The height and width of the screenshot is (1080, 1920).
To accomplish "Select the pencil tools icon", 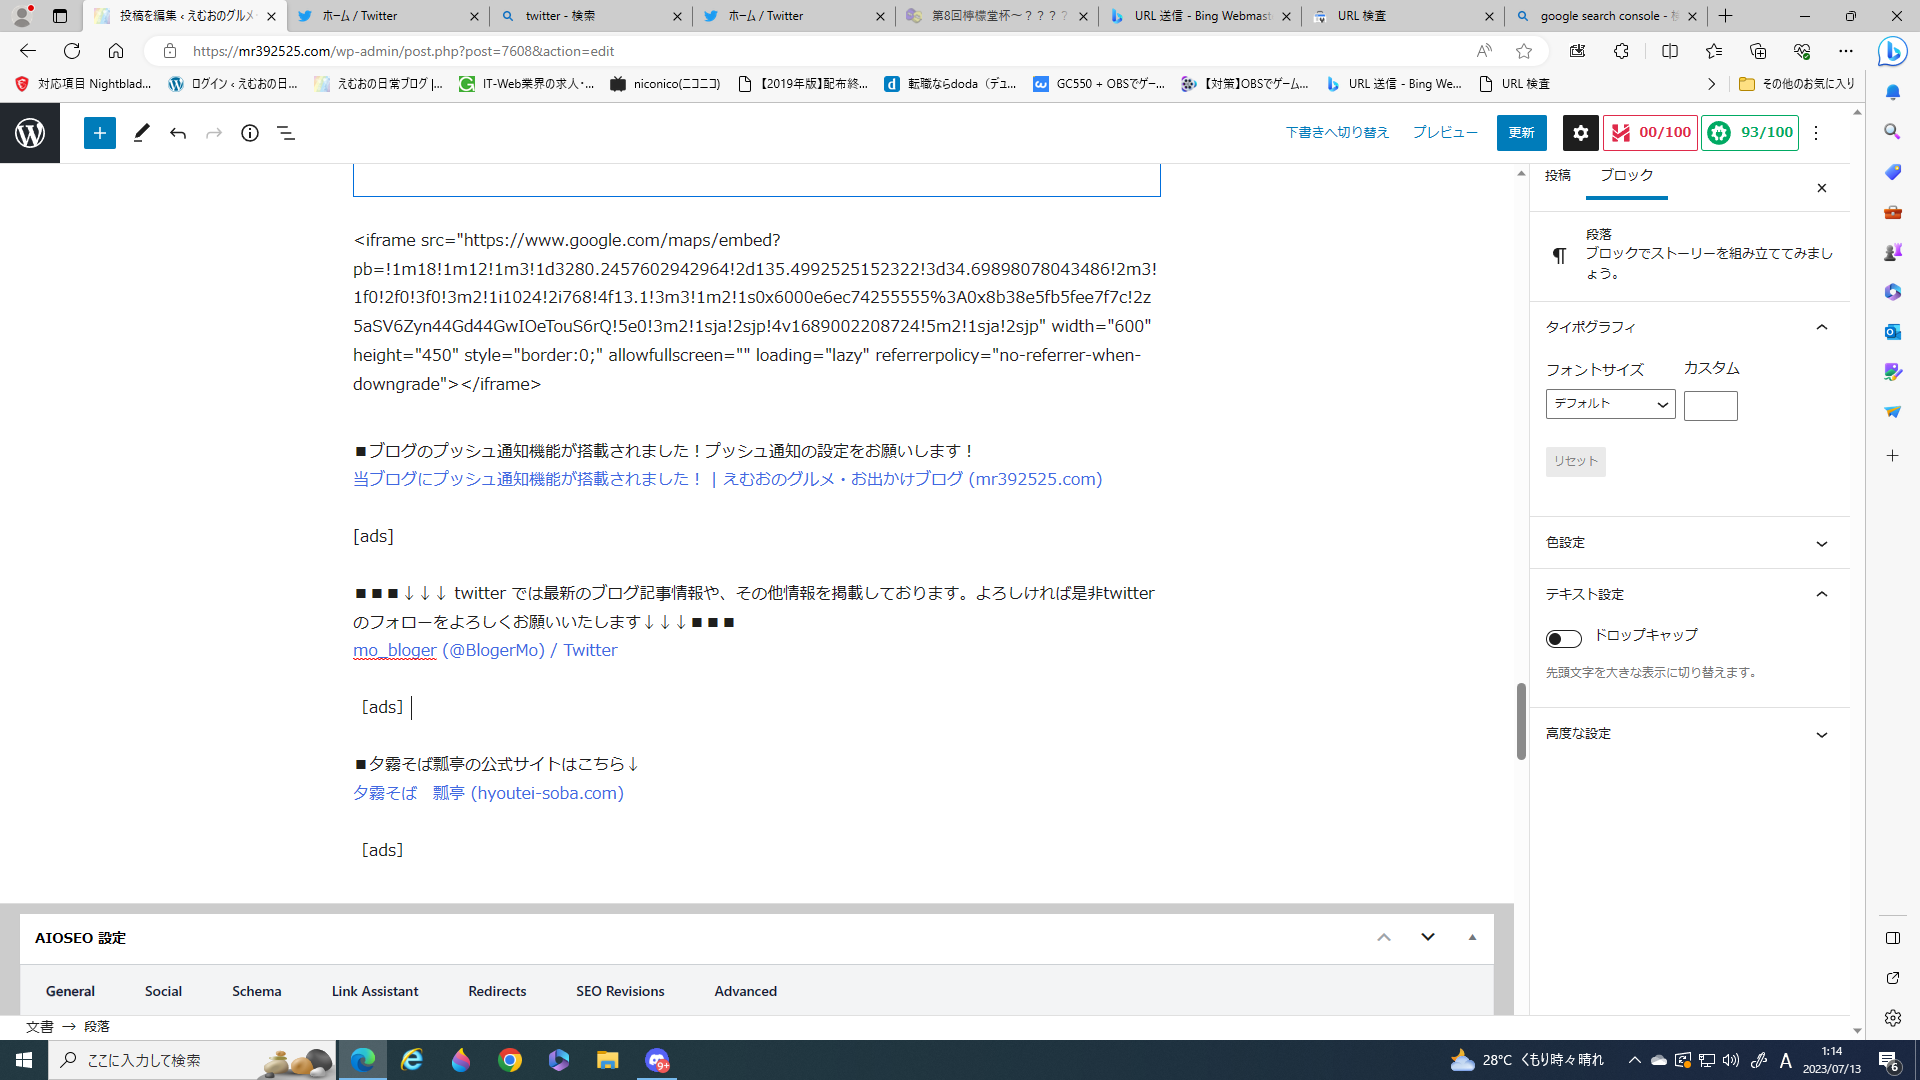I will (141, 133).
